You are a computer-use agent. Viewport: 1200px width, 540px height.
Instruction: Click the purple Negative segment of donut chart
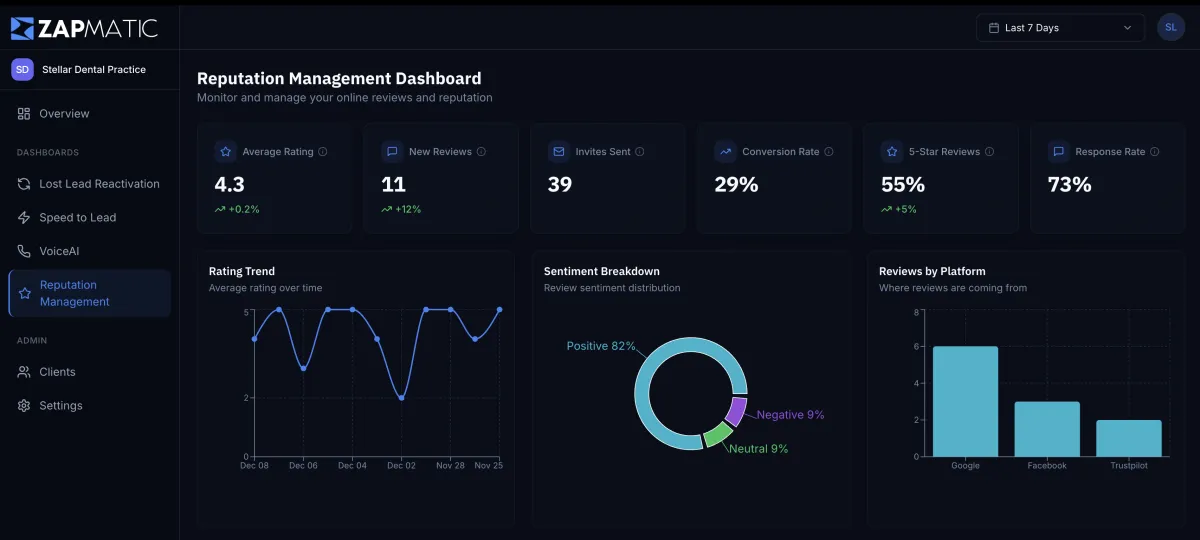[735, 411]
